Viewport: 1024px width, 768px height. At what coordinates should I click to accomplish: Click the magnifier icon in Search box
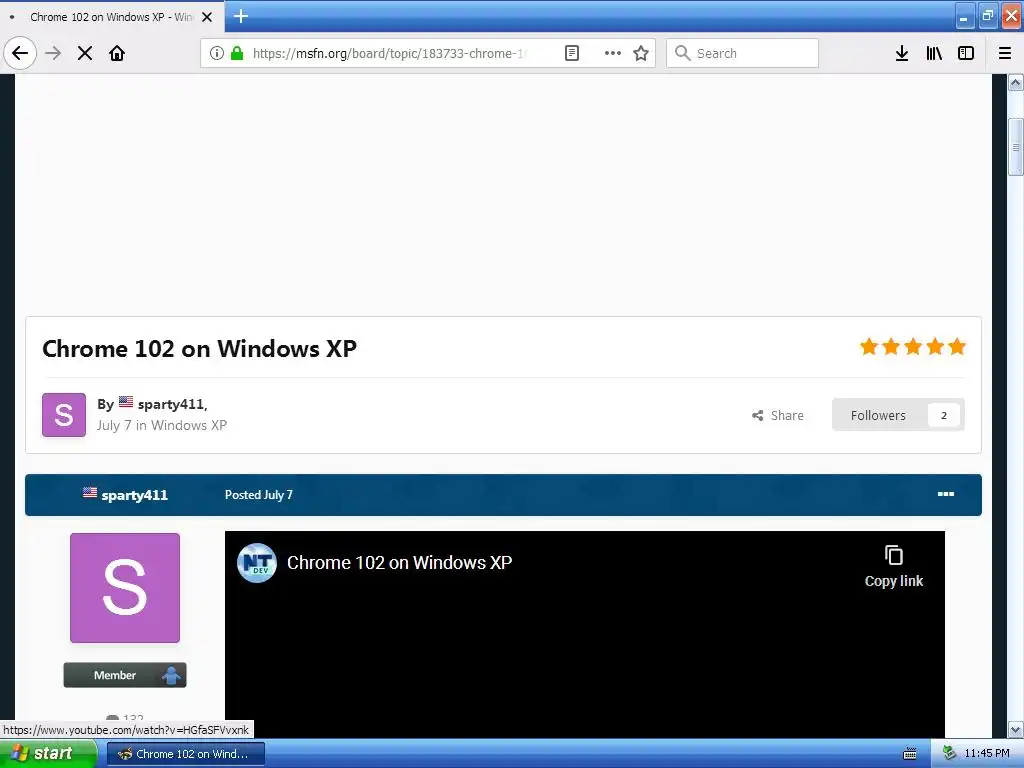point(682,53)
